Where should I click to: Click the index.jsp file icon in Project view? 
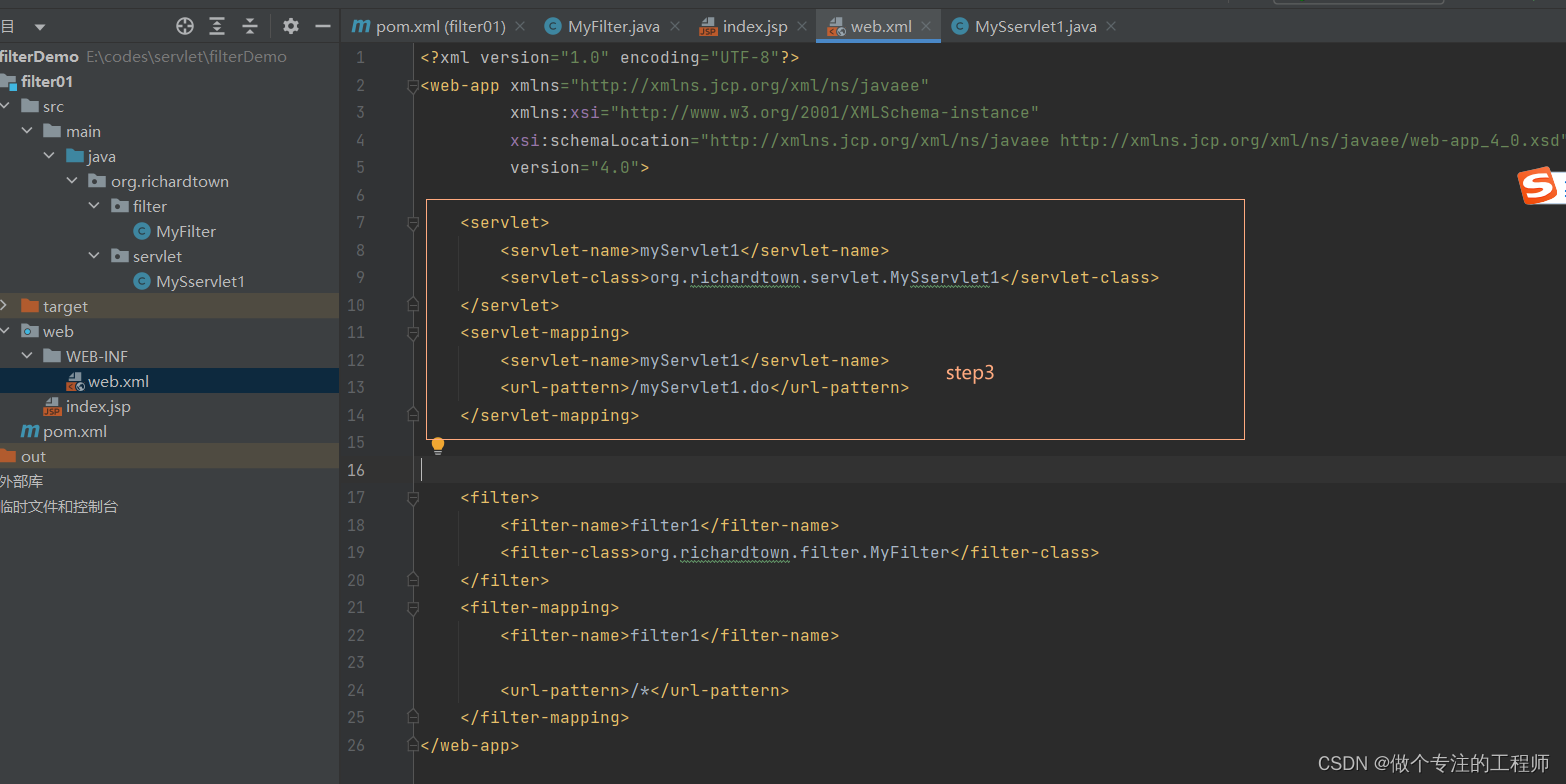(x=52, y=406)
